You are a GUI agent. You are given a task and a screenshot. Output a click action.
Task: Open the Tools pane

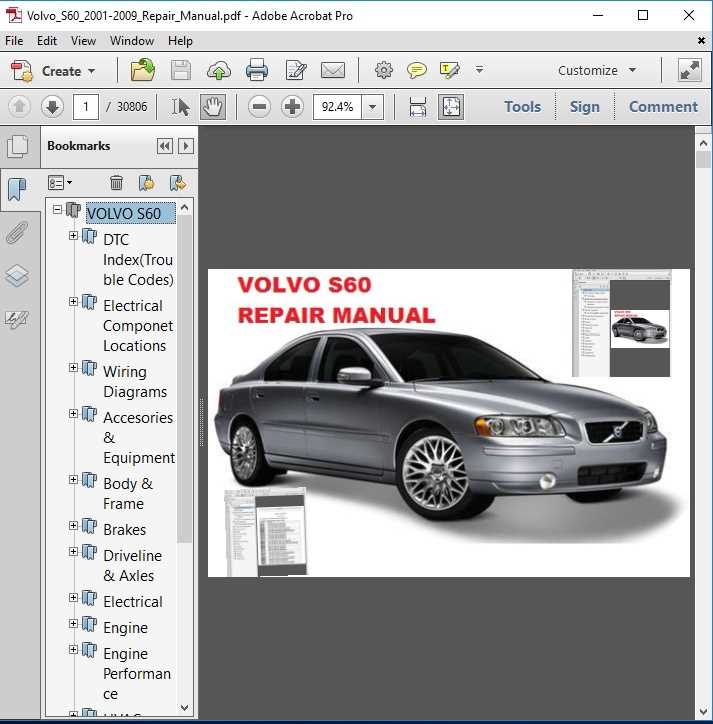[522, 107]
